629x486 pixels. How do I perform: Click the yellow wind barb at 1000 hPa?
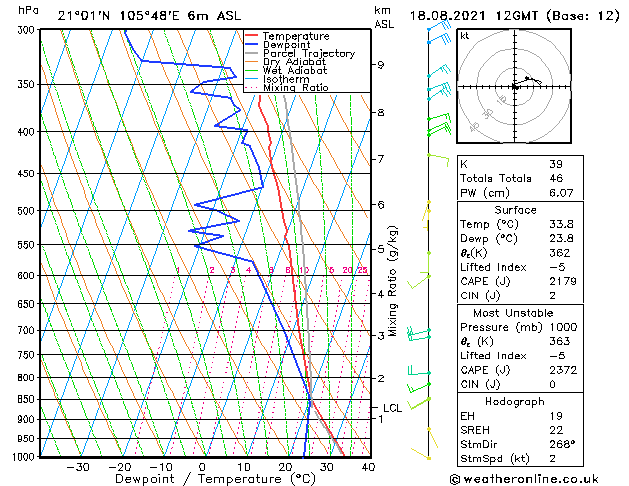421,454
